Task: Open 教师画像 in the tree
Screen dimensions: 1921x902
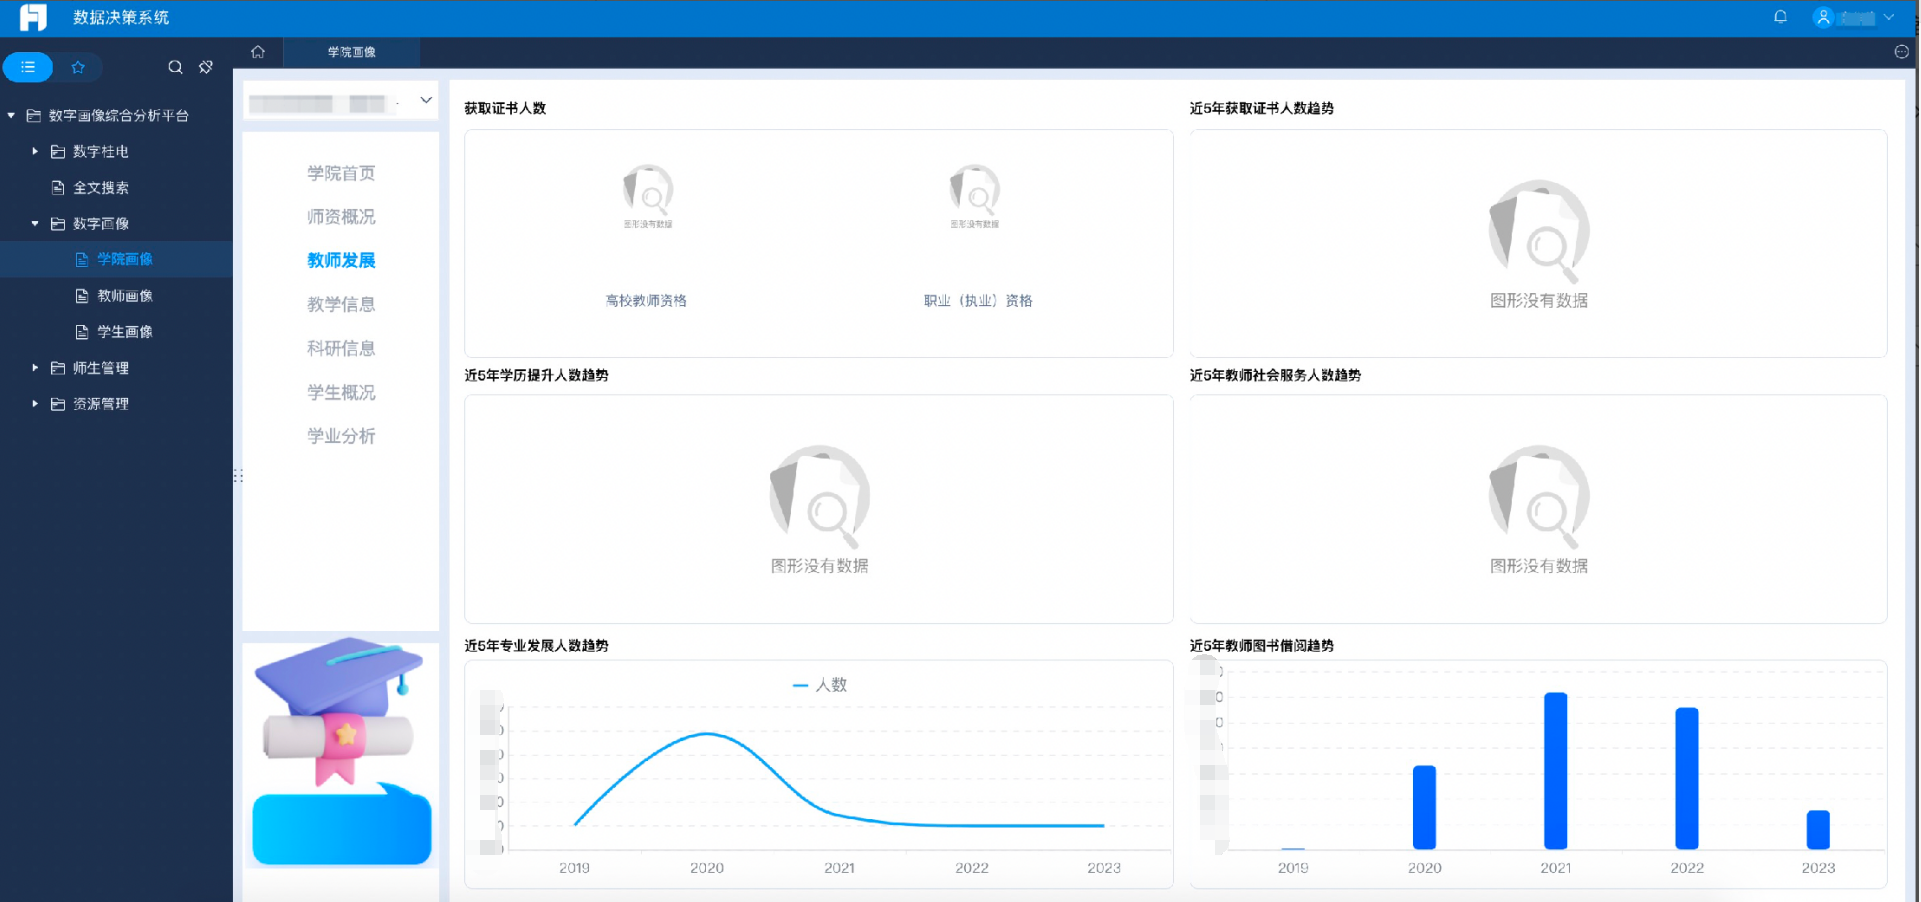Action: point(124,296)
